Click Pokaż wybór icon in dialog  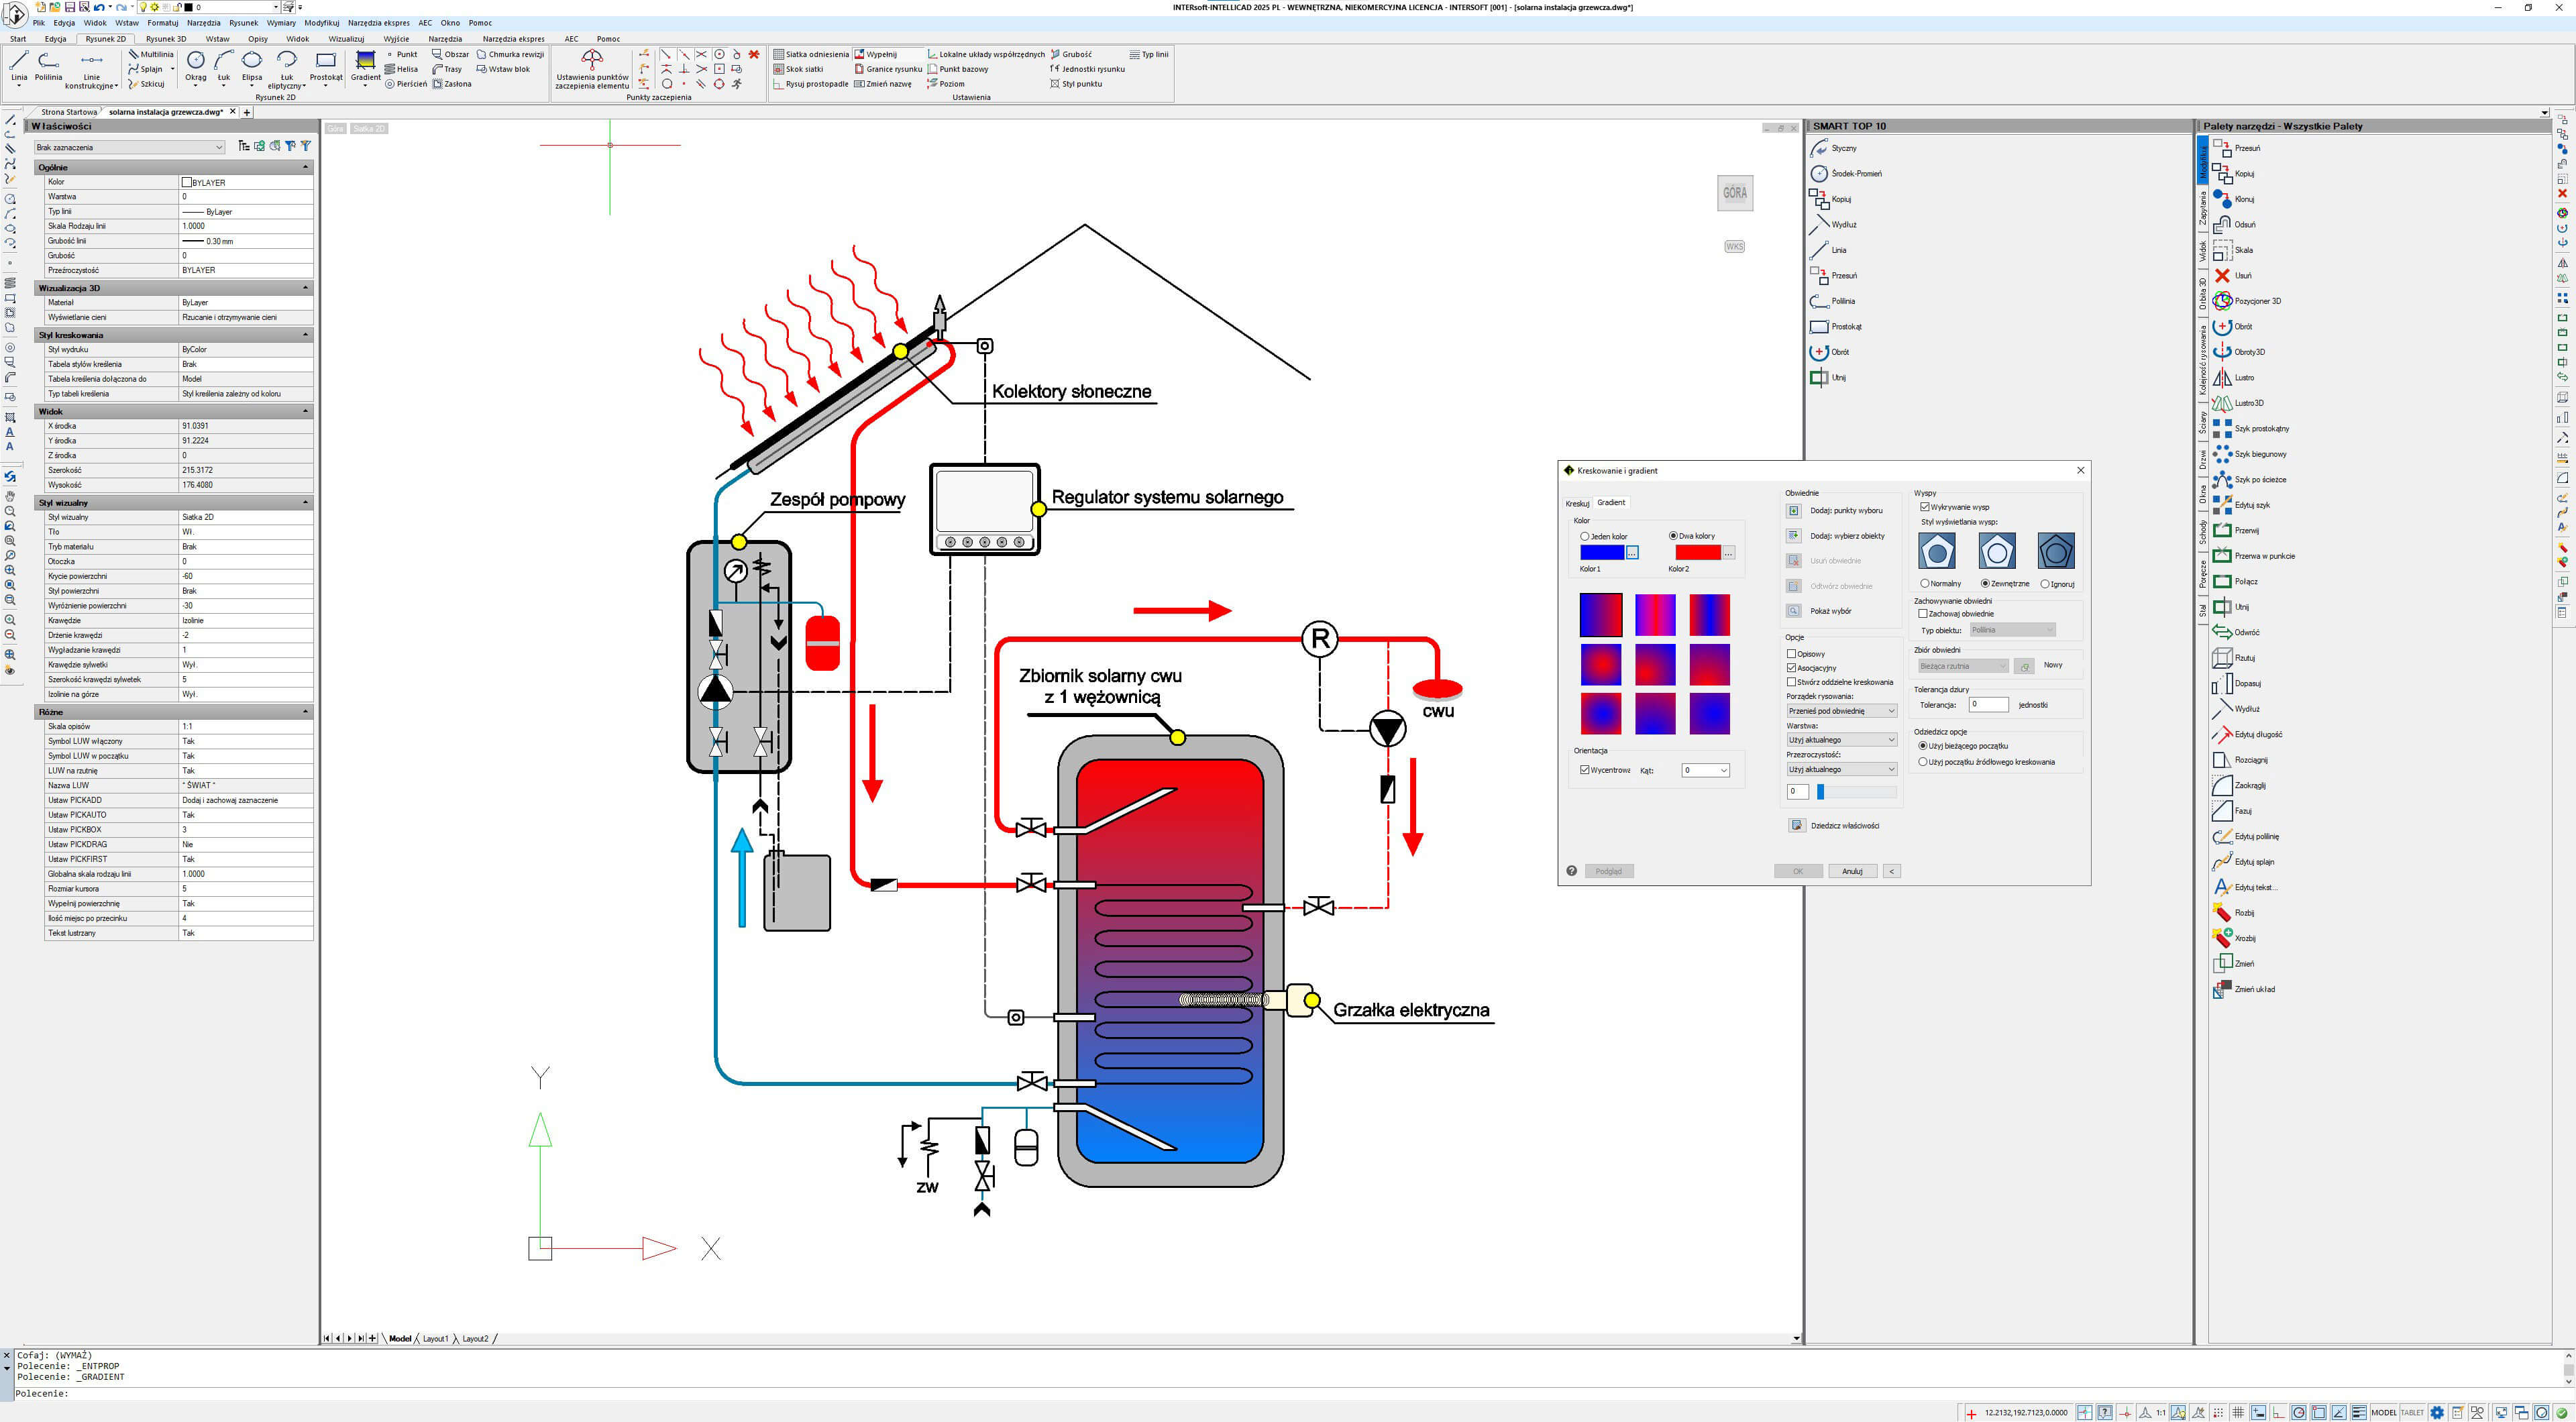point(1793,611)
